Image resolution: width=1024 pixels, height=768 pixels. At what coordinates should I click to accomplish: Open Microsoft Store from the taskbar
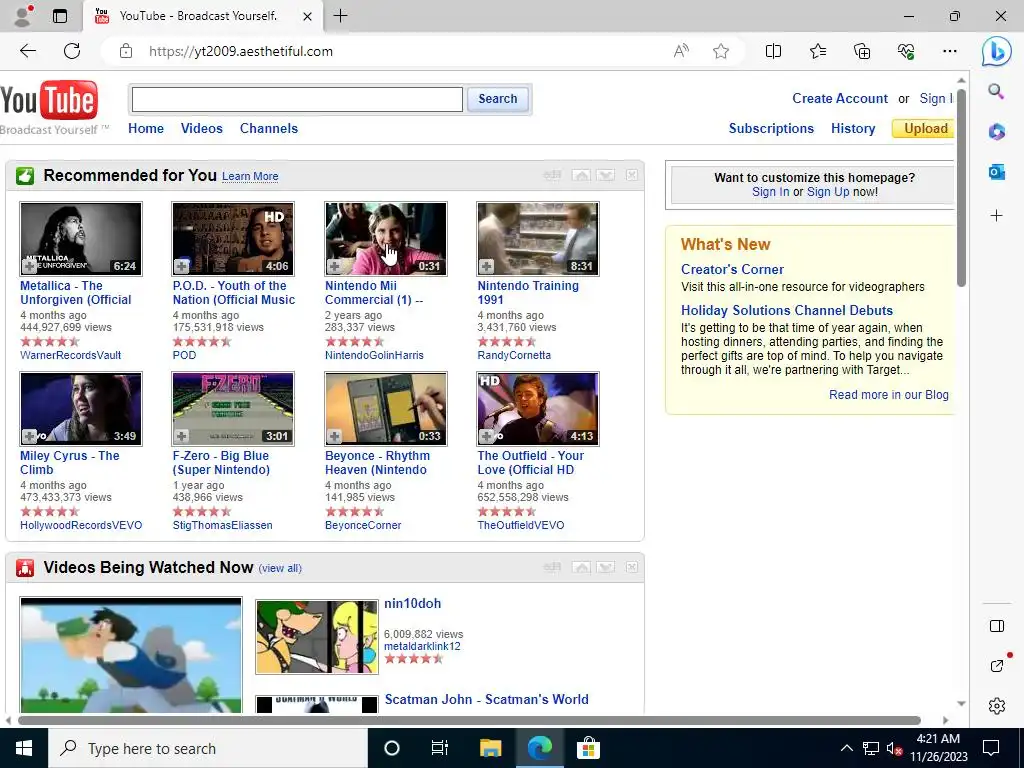pos(588,748)
